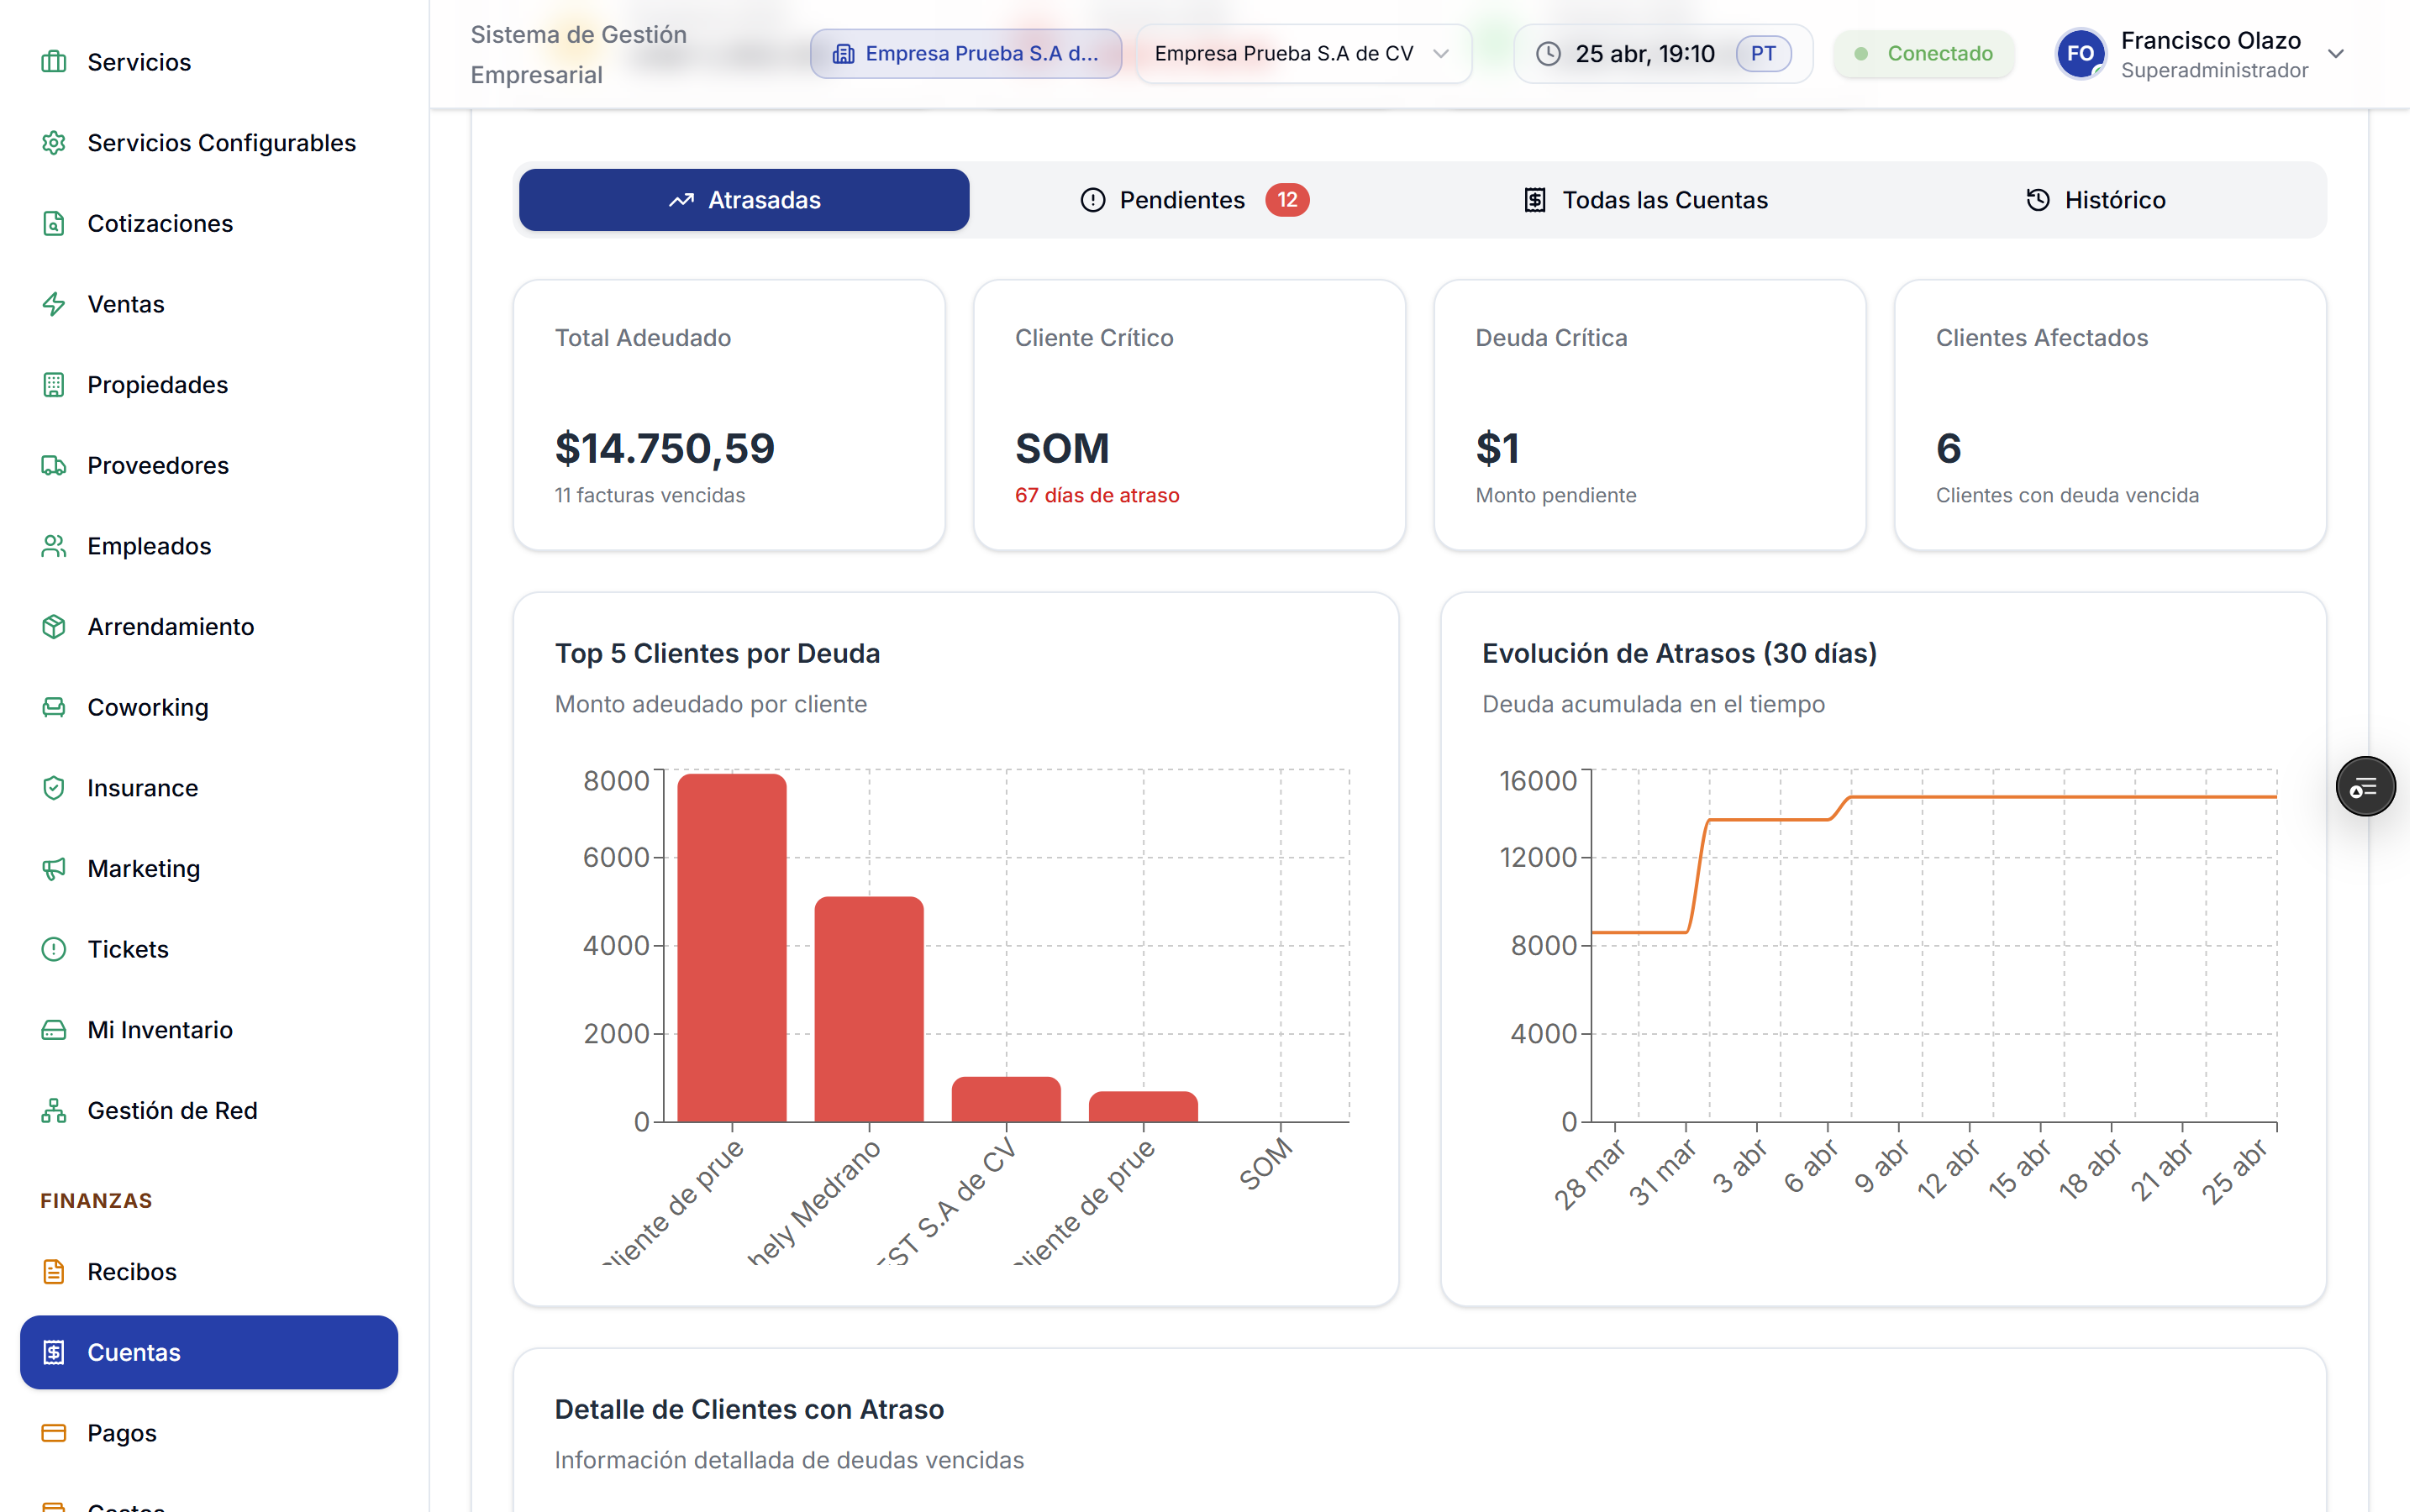Open Coworking from the sidebar
The image size is (2420, 1512).
[x=148, y=707]
